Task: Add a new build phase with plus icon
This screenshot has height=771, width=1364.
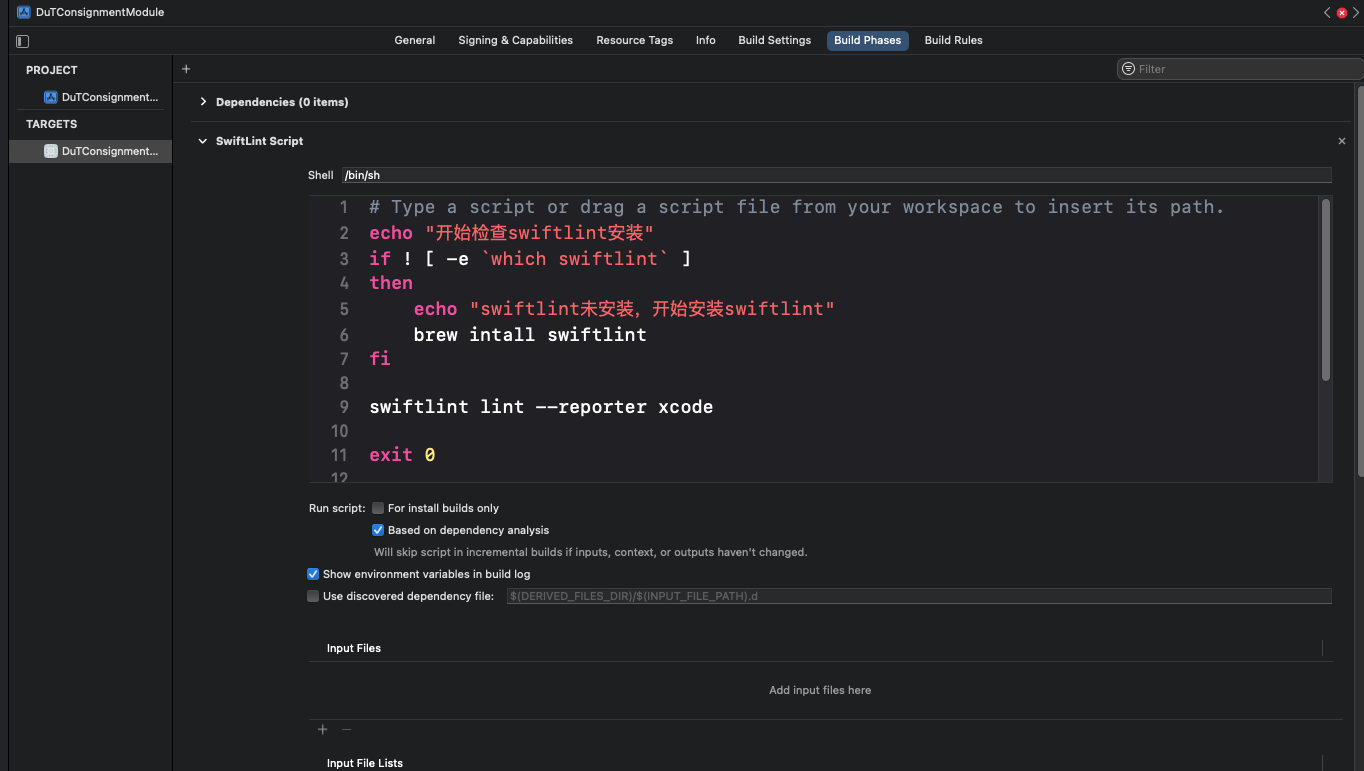Action: (186, 69)
